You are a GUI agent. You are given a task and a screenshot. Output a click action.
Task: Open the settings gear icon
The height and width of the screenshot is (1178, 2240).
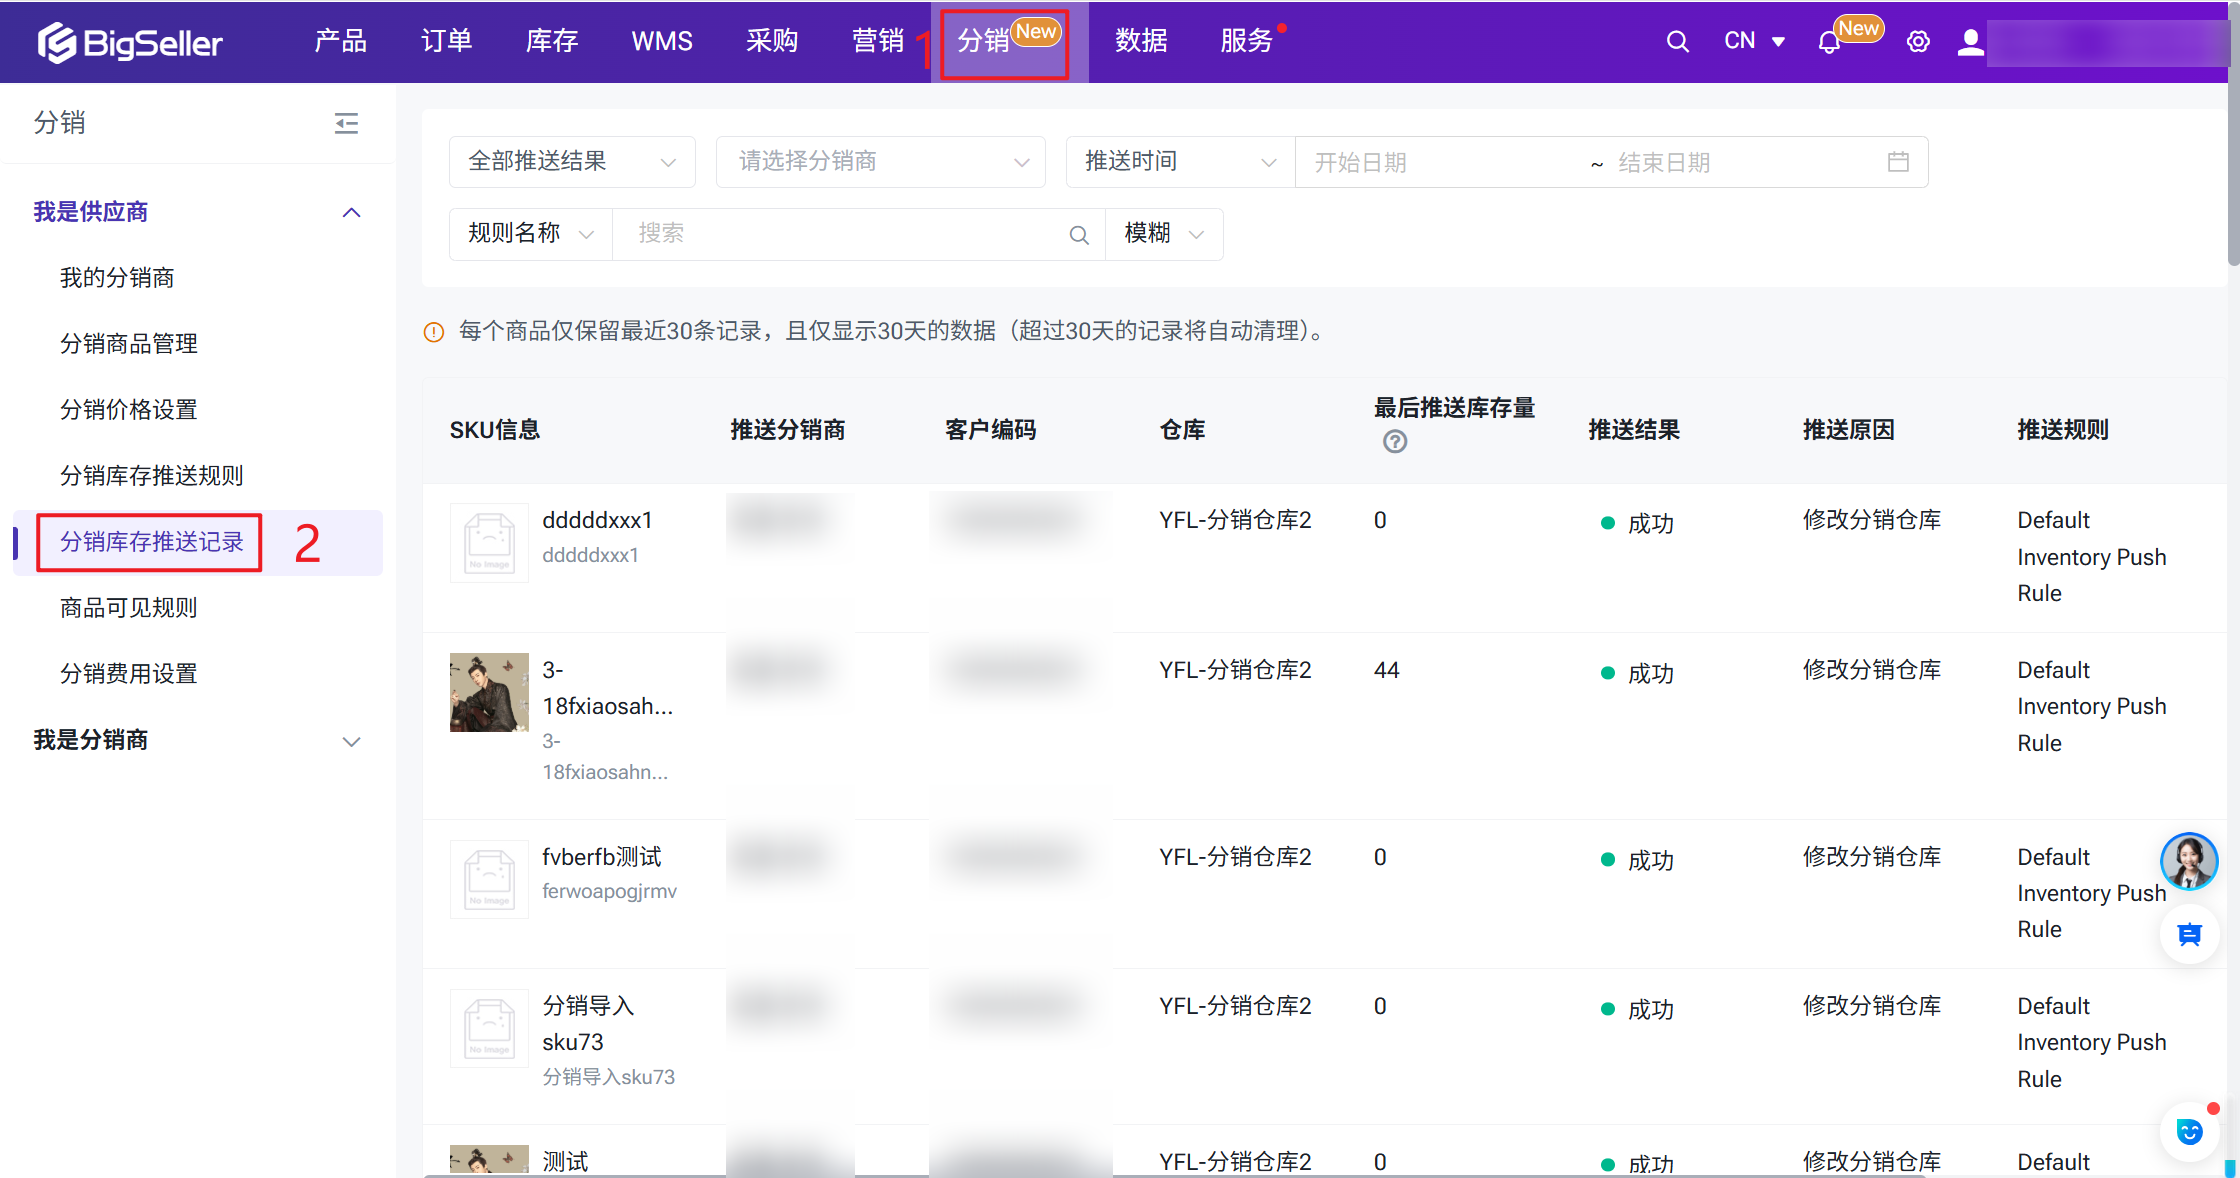point(1917,42)
